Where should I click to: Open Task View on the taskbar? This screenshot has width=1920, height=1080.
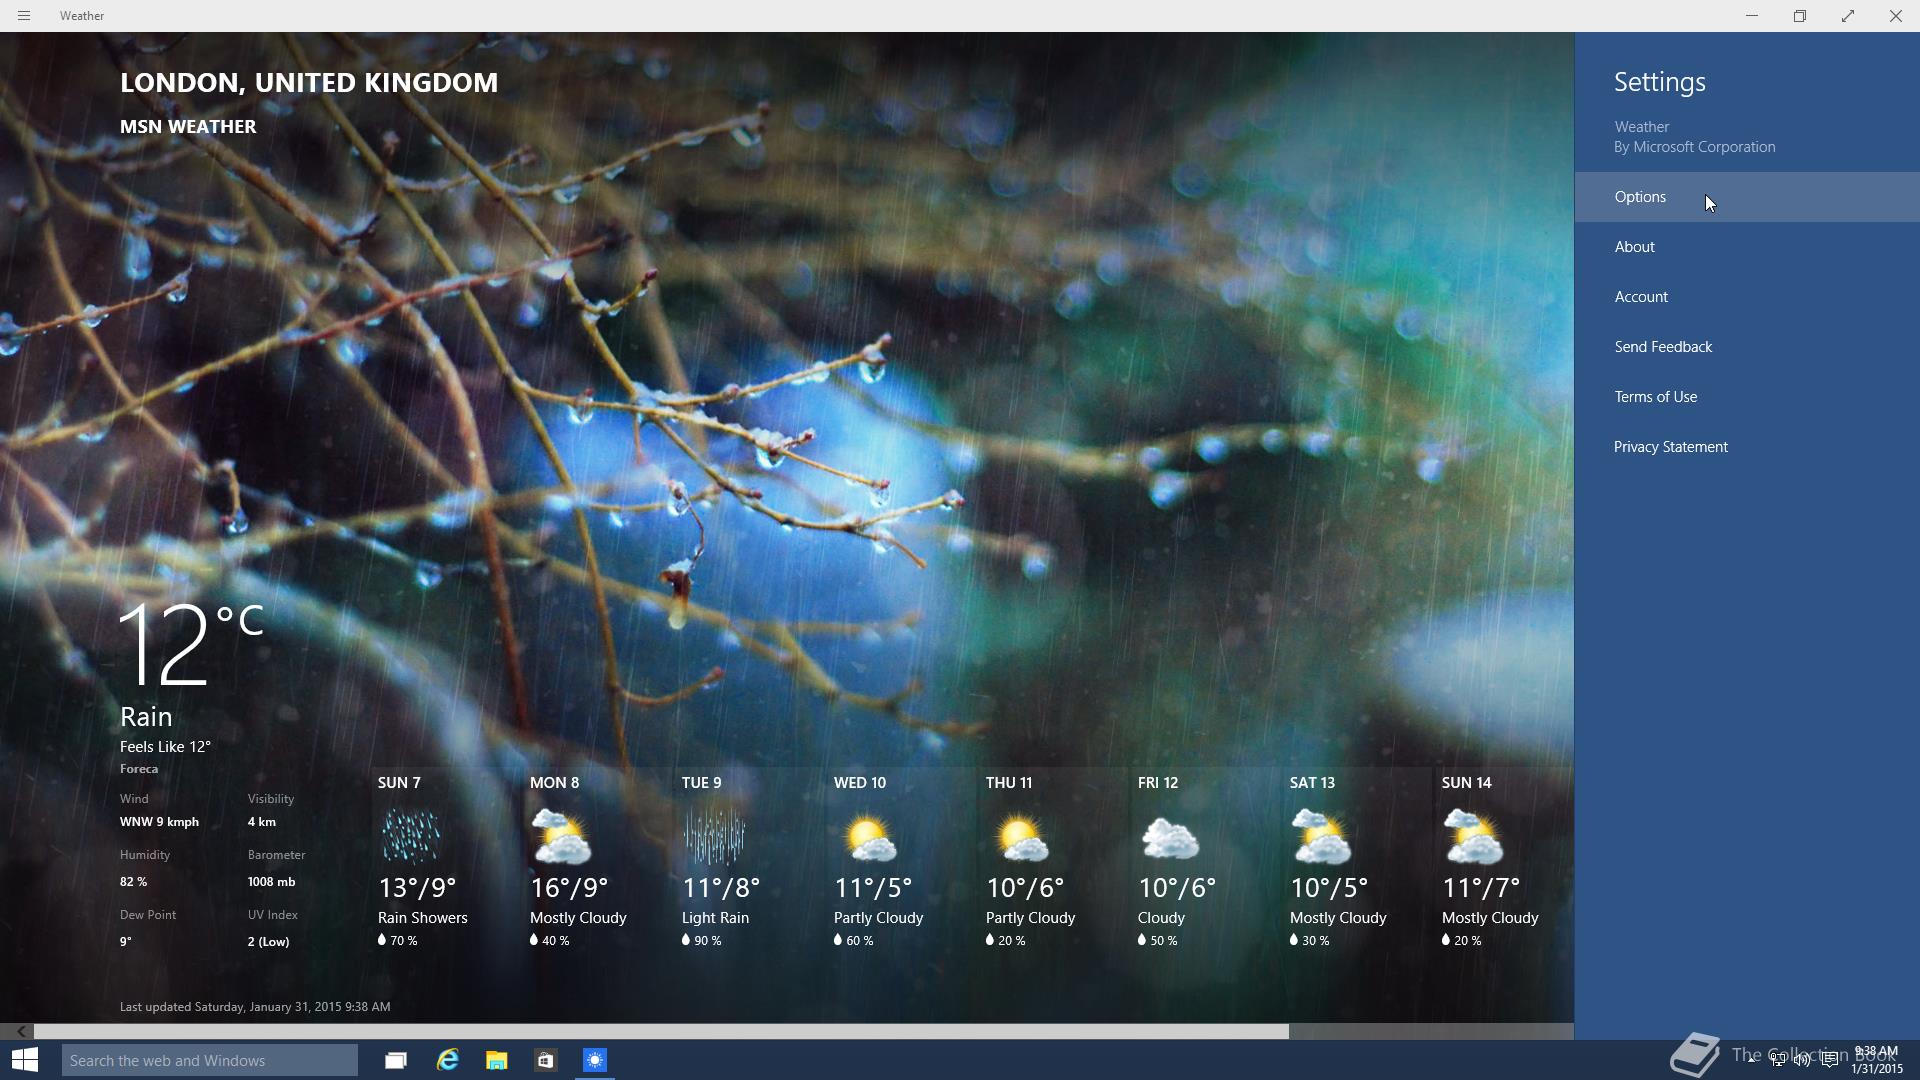(x=396, y=1060)
